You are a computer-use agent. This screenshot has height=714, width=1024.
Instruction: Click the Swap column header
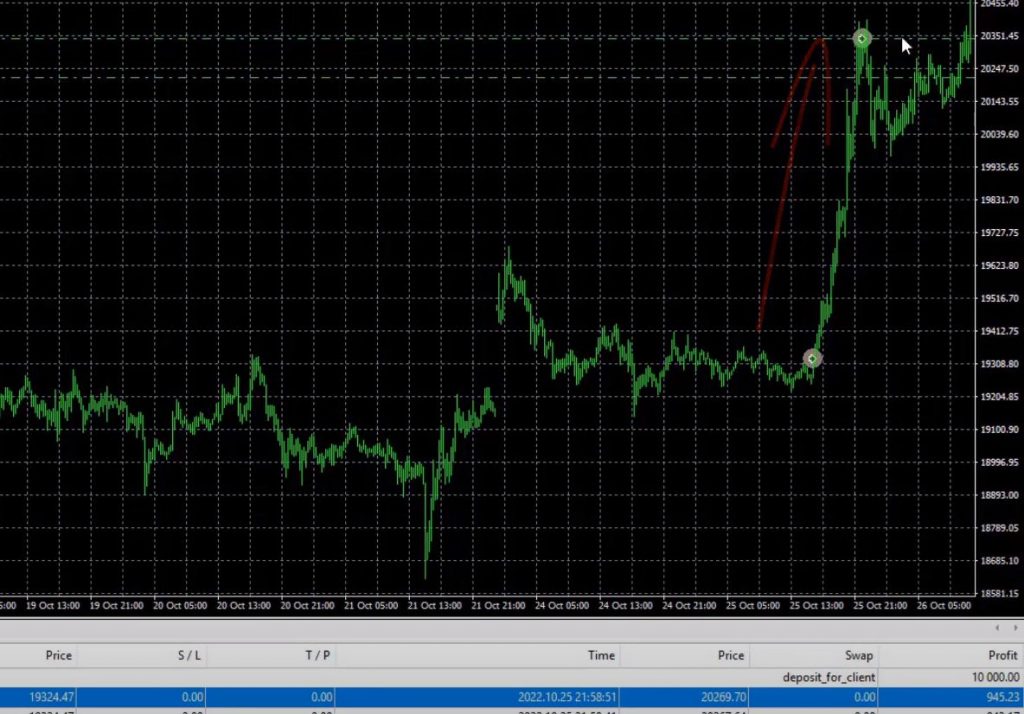coord(857,655)
